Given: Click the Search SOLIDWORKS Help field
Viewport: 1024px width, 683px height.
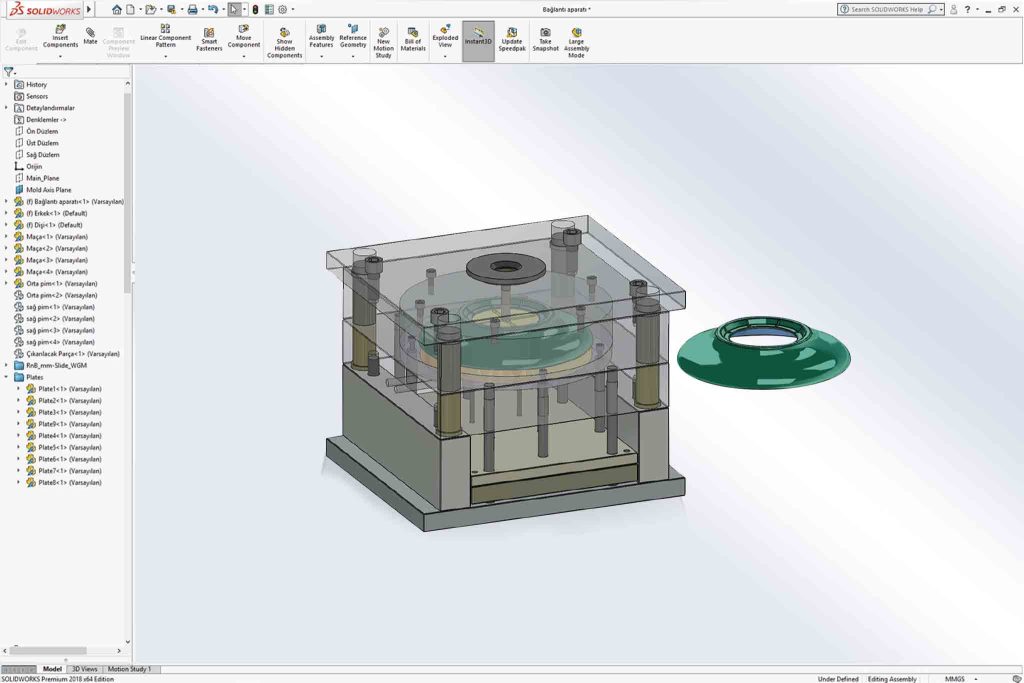Looking at the screenshot, I should tap(885, 9).
